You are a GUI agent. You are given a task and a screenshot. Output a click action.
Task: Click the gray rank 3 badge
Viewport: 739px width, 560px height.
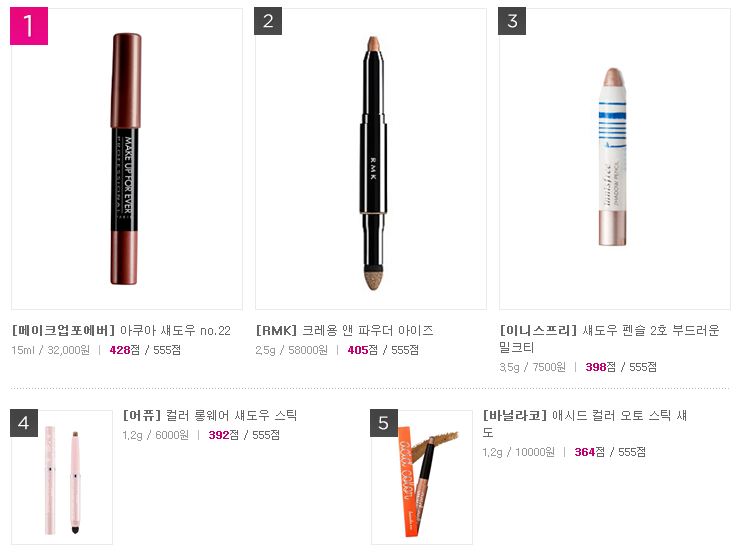coord(512,21)
